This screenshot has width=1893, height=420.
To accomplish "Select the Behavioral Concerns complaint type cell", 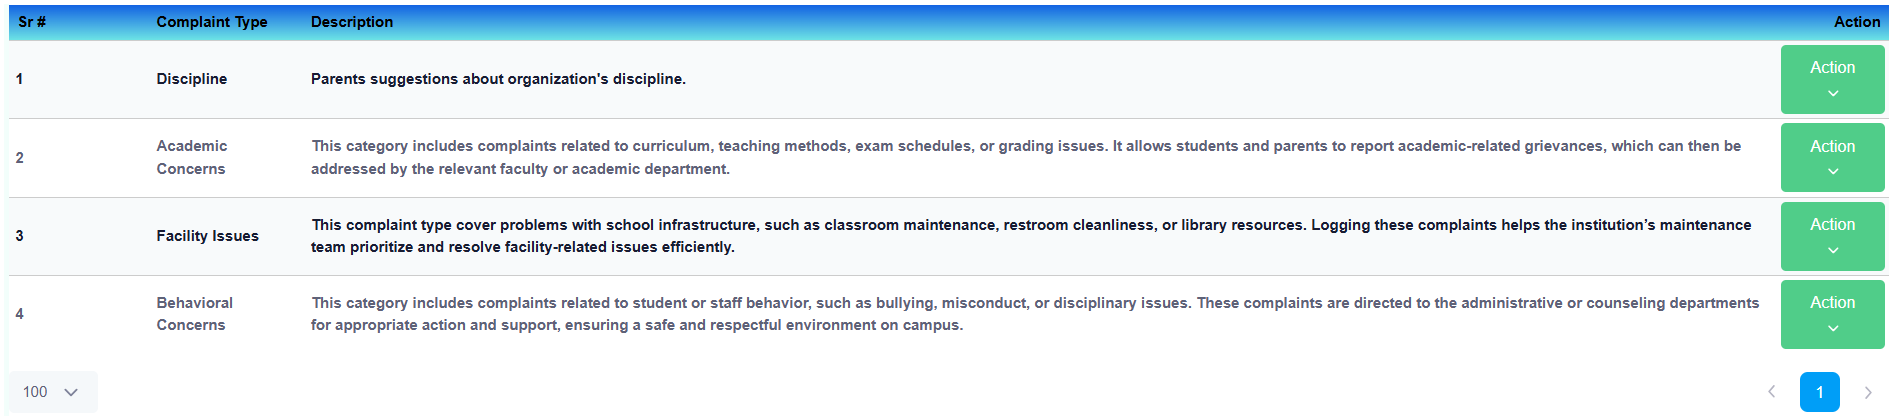I will point(195,314).
